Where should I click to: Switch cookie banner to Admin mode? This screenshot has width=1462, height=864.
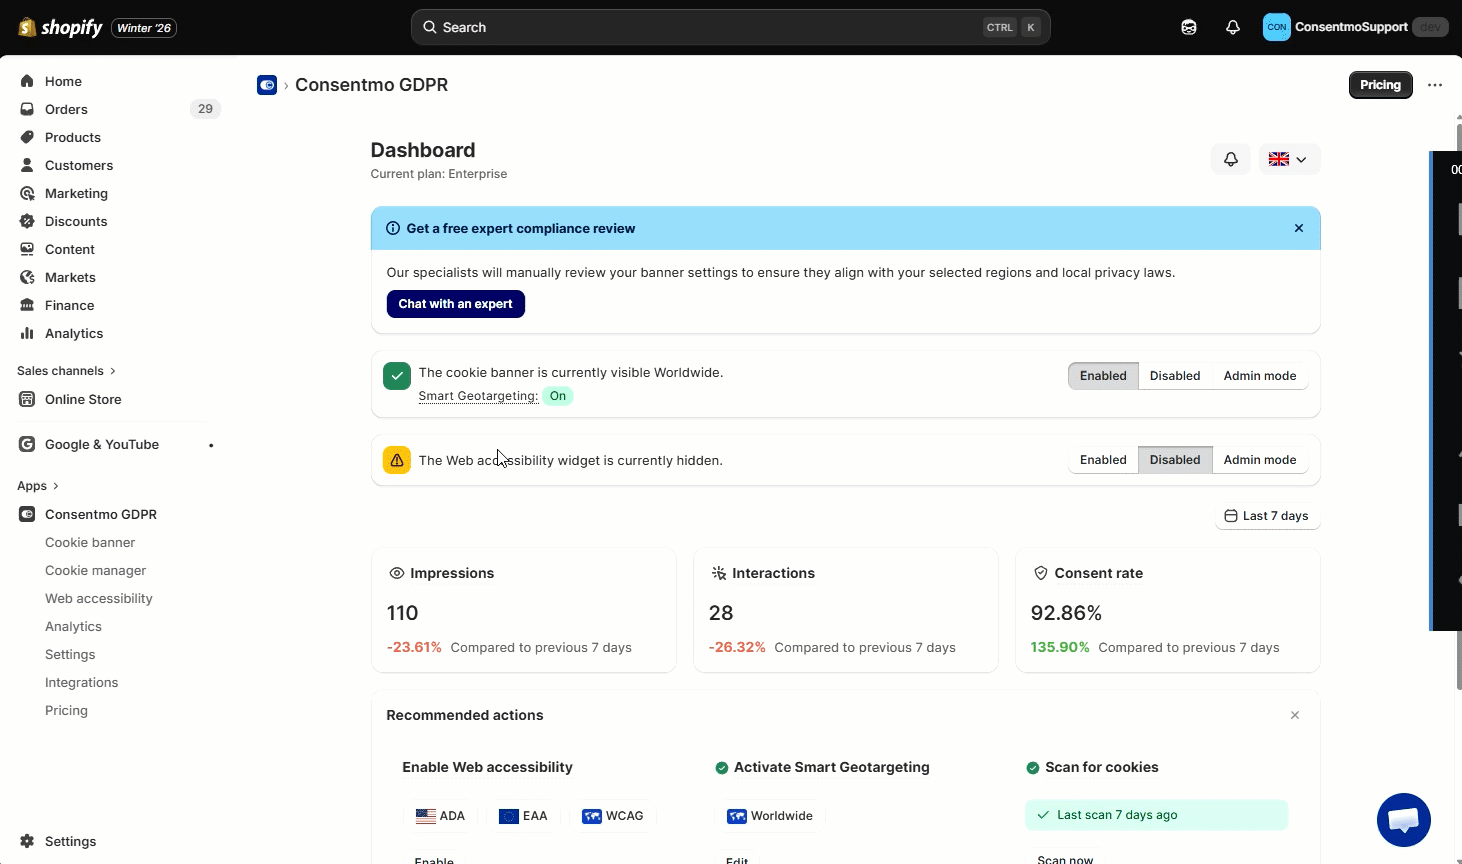(1259, 376)
